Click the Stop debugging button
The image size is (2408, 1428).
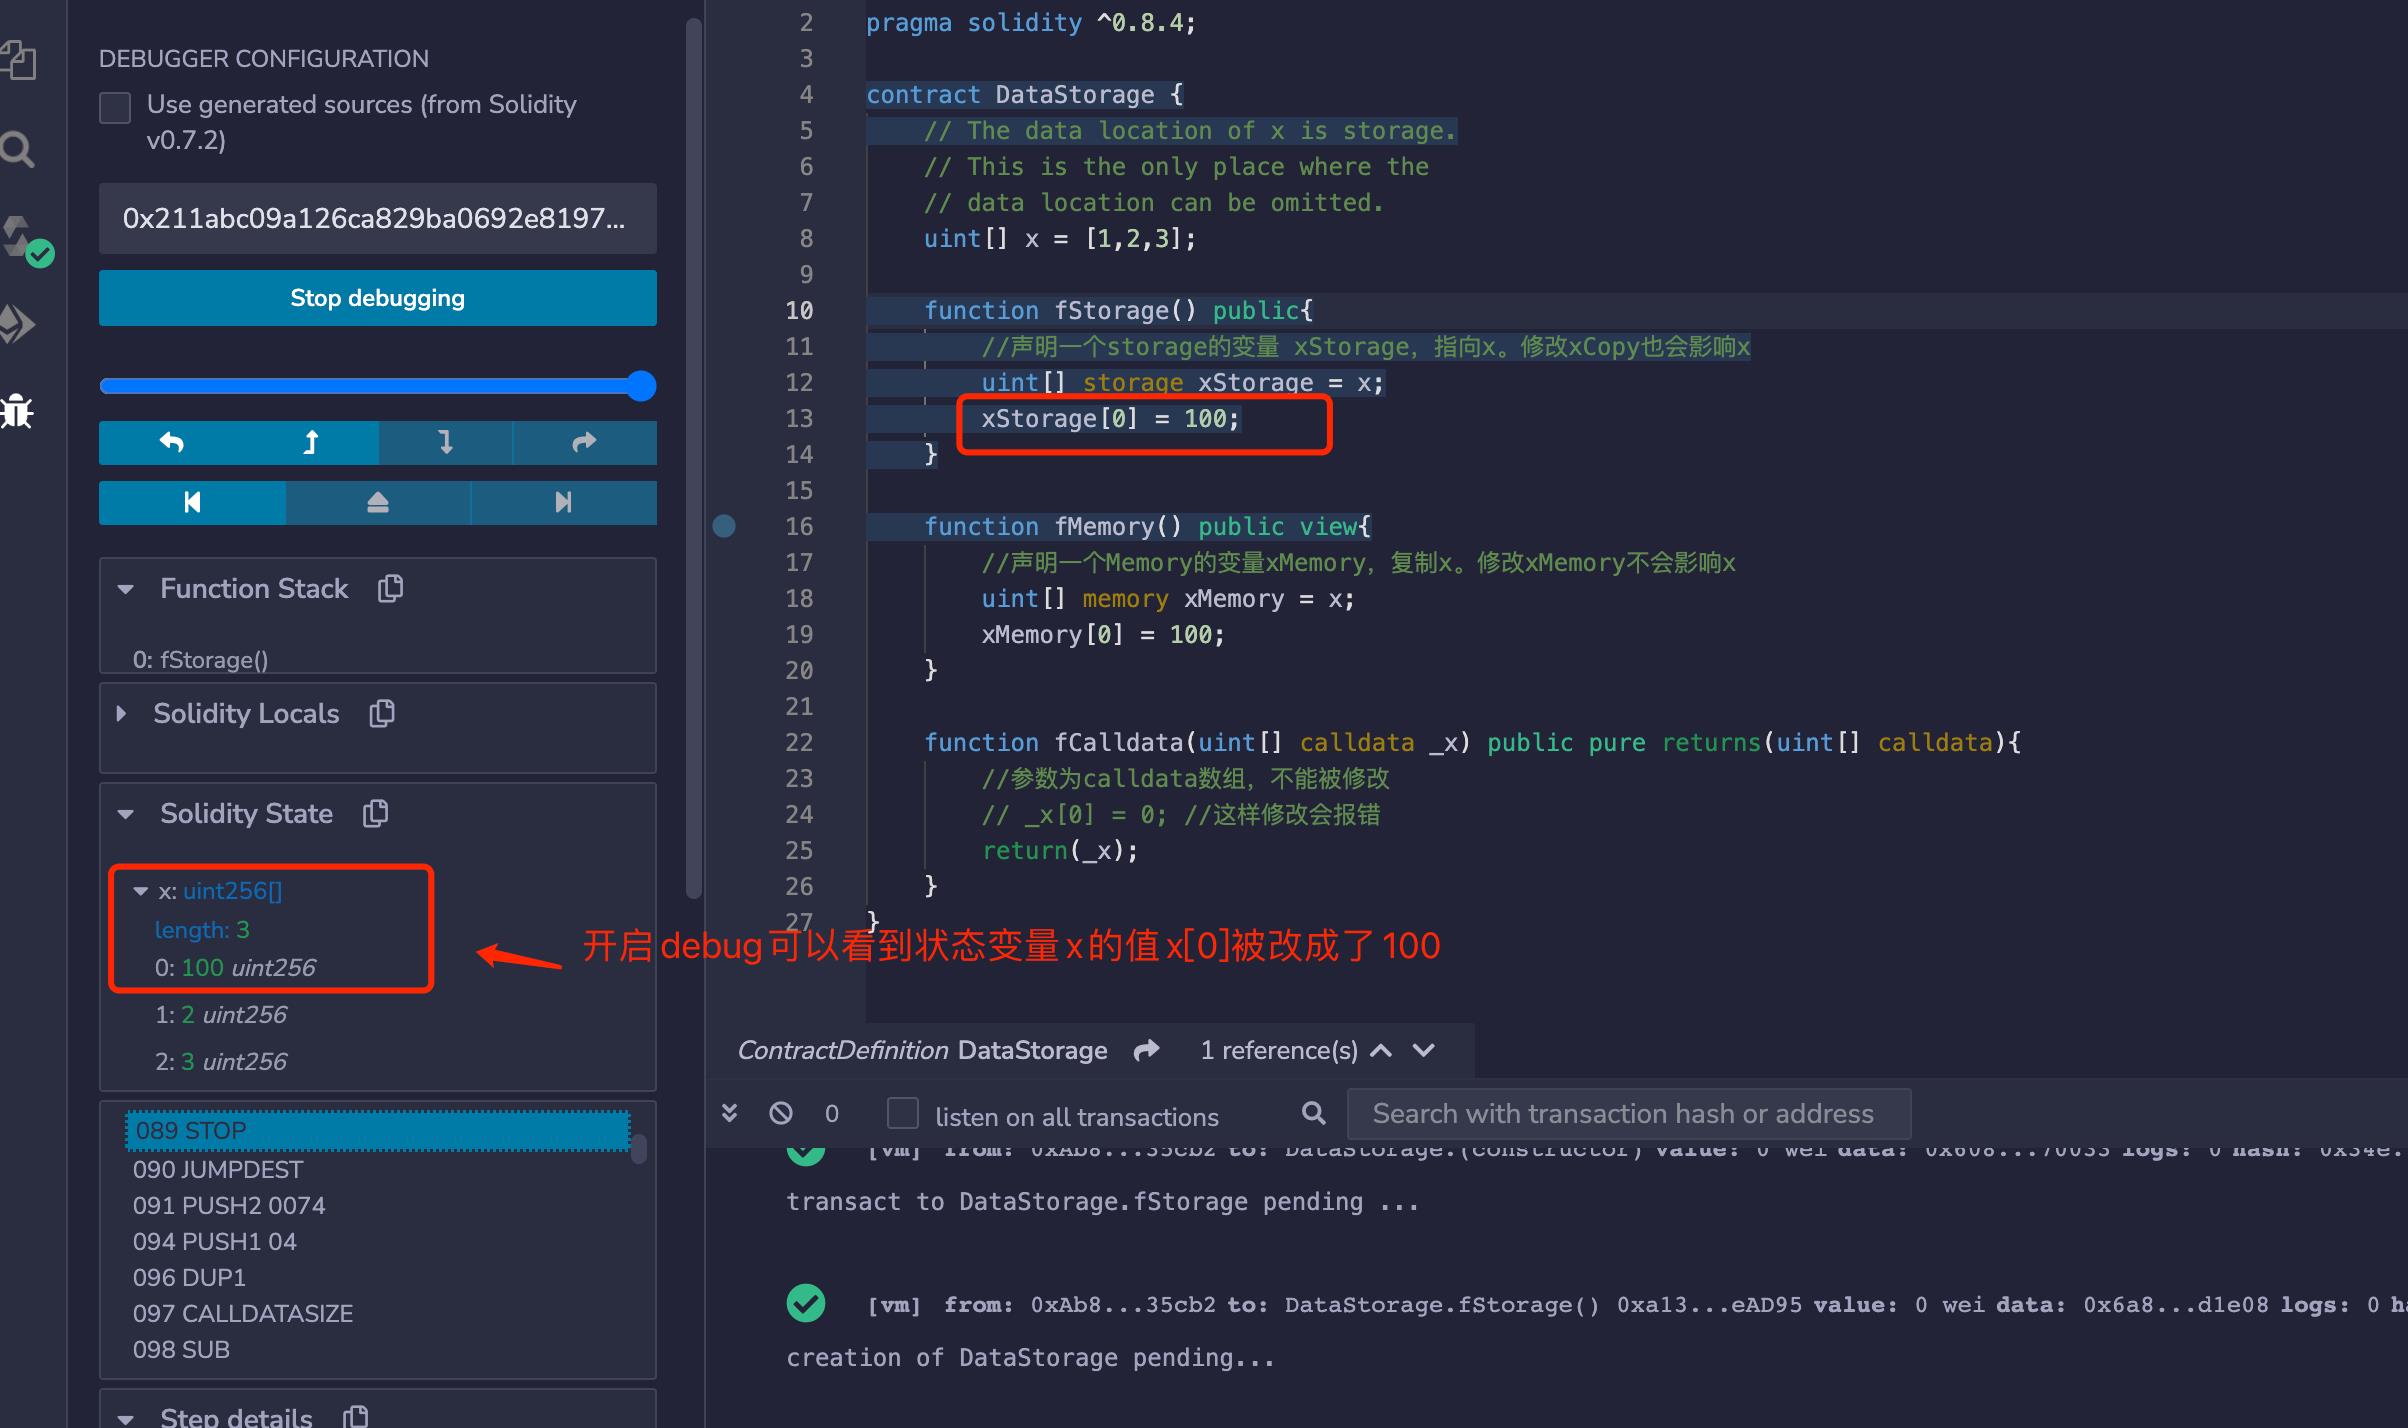click(x=376, y=298)
